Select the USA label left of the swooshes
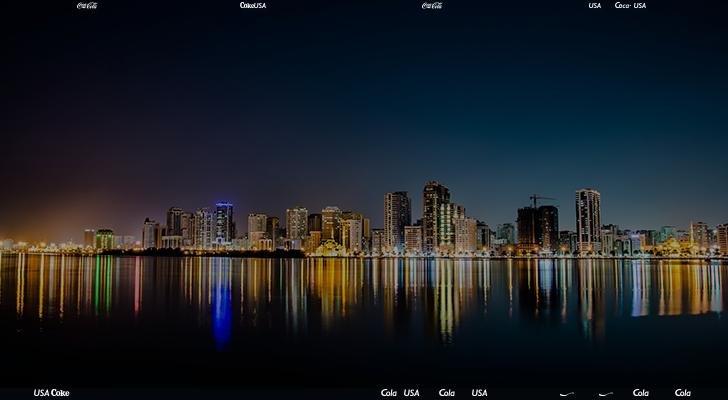The image size is (728, 400). 479,393
